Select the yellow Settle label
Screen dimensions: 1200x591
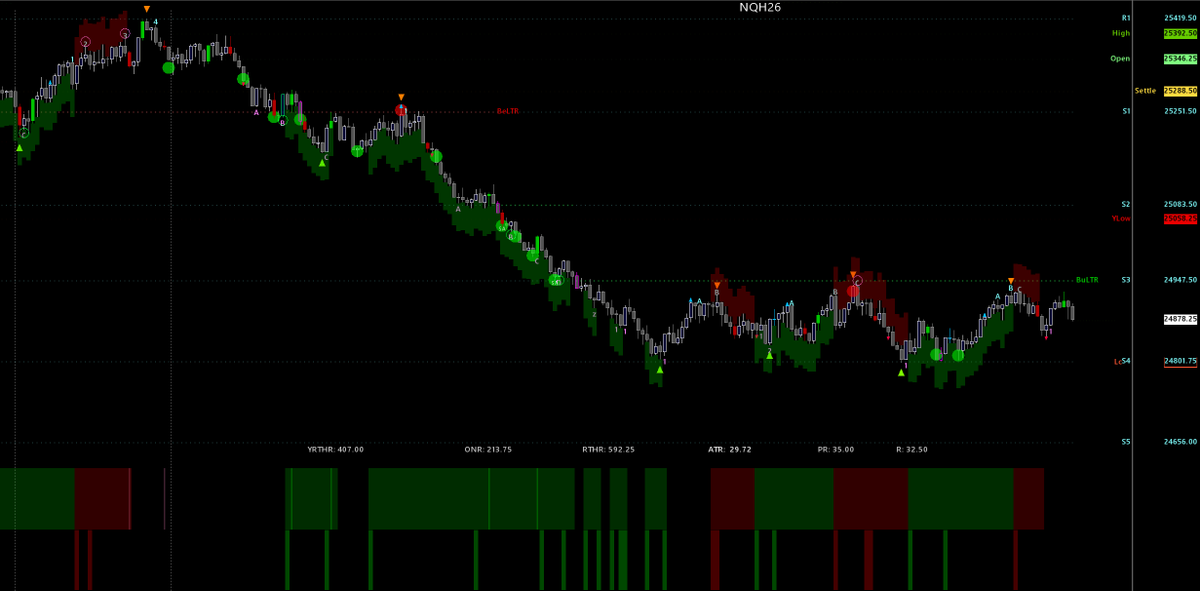(1145, 91)
